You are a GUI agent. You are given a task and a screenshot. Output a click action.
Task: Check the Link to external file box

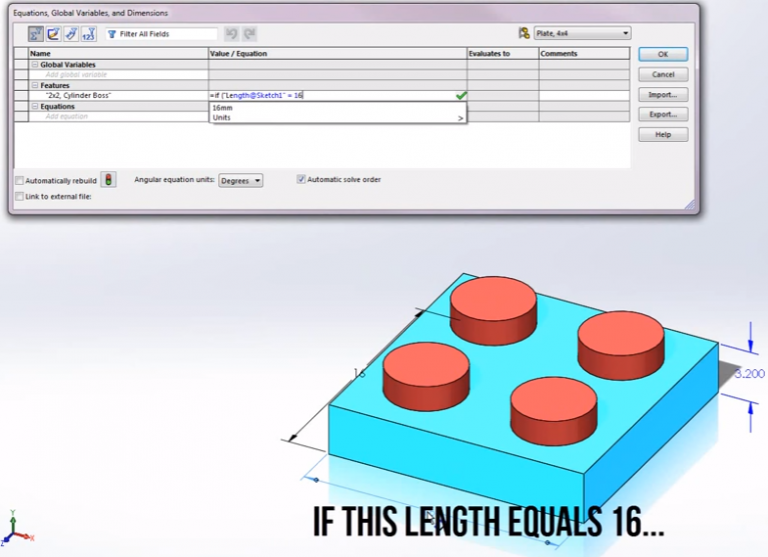(20, 197)
